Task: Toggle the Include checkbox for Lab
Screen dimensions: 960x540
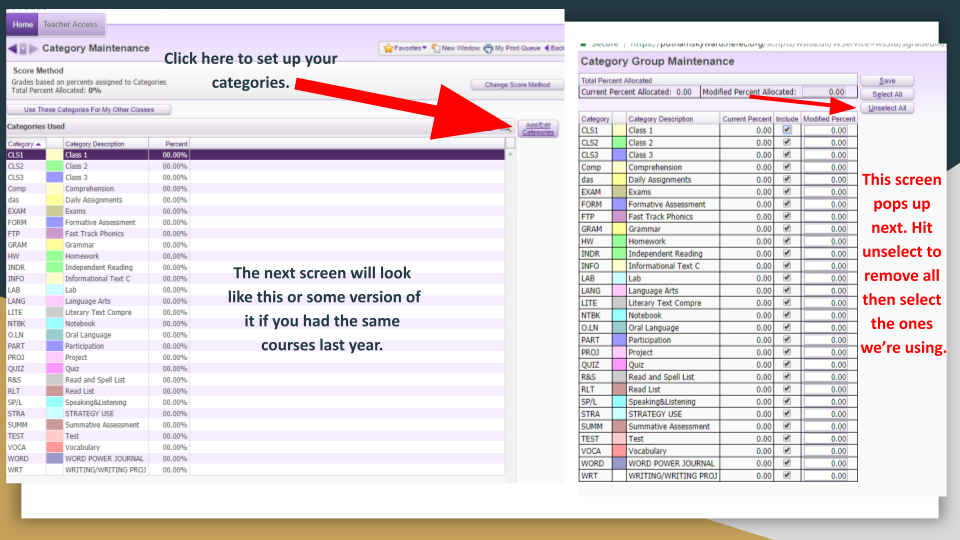Action: point(787,278)
